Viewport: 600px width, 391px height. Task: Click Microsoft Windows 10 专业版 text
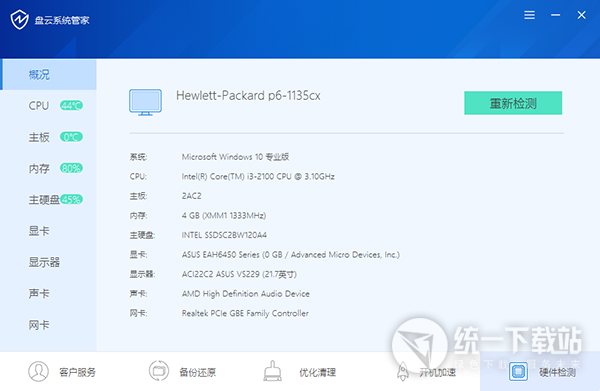pos(235,157)
